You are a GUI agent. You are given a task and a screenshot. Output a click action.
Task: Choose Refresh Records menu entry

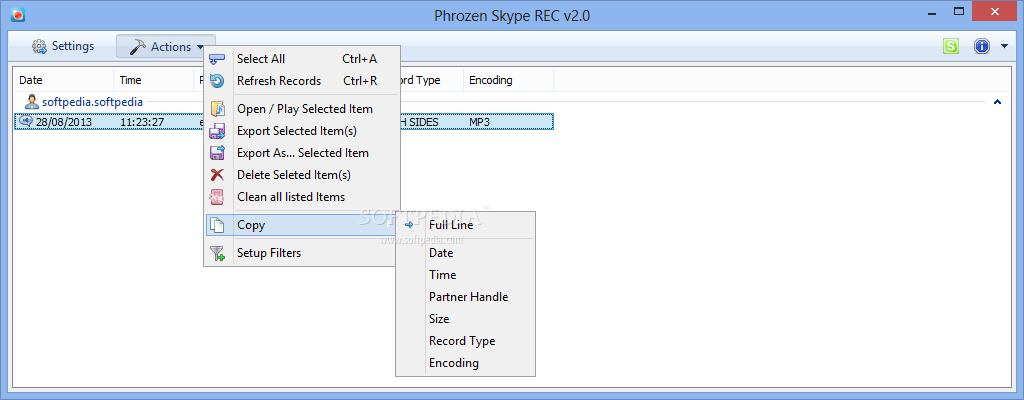click(x=302, y=81)
